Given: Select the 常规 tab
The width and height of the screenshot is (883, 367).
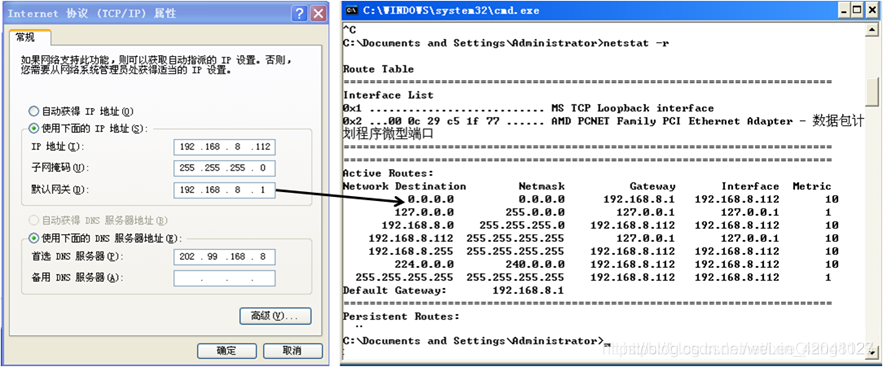Looking at the screenshot, I should [25, 38].
